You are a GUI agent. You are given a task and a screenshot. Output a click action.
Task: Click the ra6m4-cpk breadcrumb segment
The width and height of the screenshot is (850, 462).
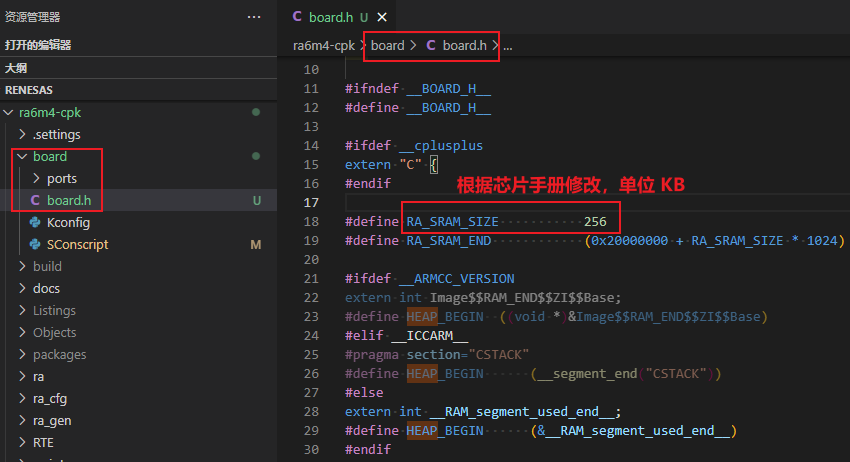321,45
